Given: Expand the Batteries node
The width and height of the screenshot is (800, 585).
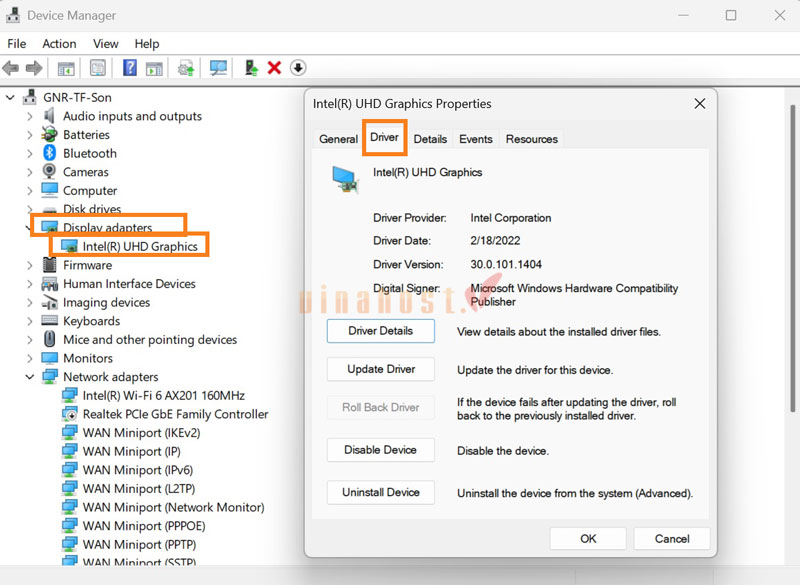Looking at the screenshot, I should point(30,135).
